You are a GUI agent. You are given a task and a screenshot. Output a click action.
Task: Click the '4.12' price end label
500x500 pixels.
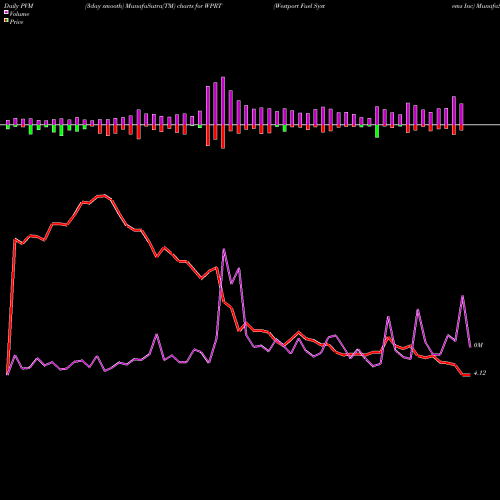coord(480,373)
